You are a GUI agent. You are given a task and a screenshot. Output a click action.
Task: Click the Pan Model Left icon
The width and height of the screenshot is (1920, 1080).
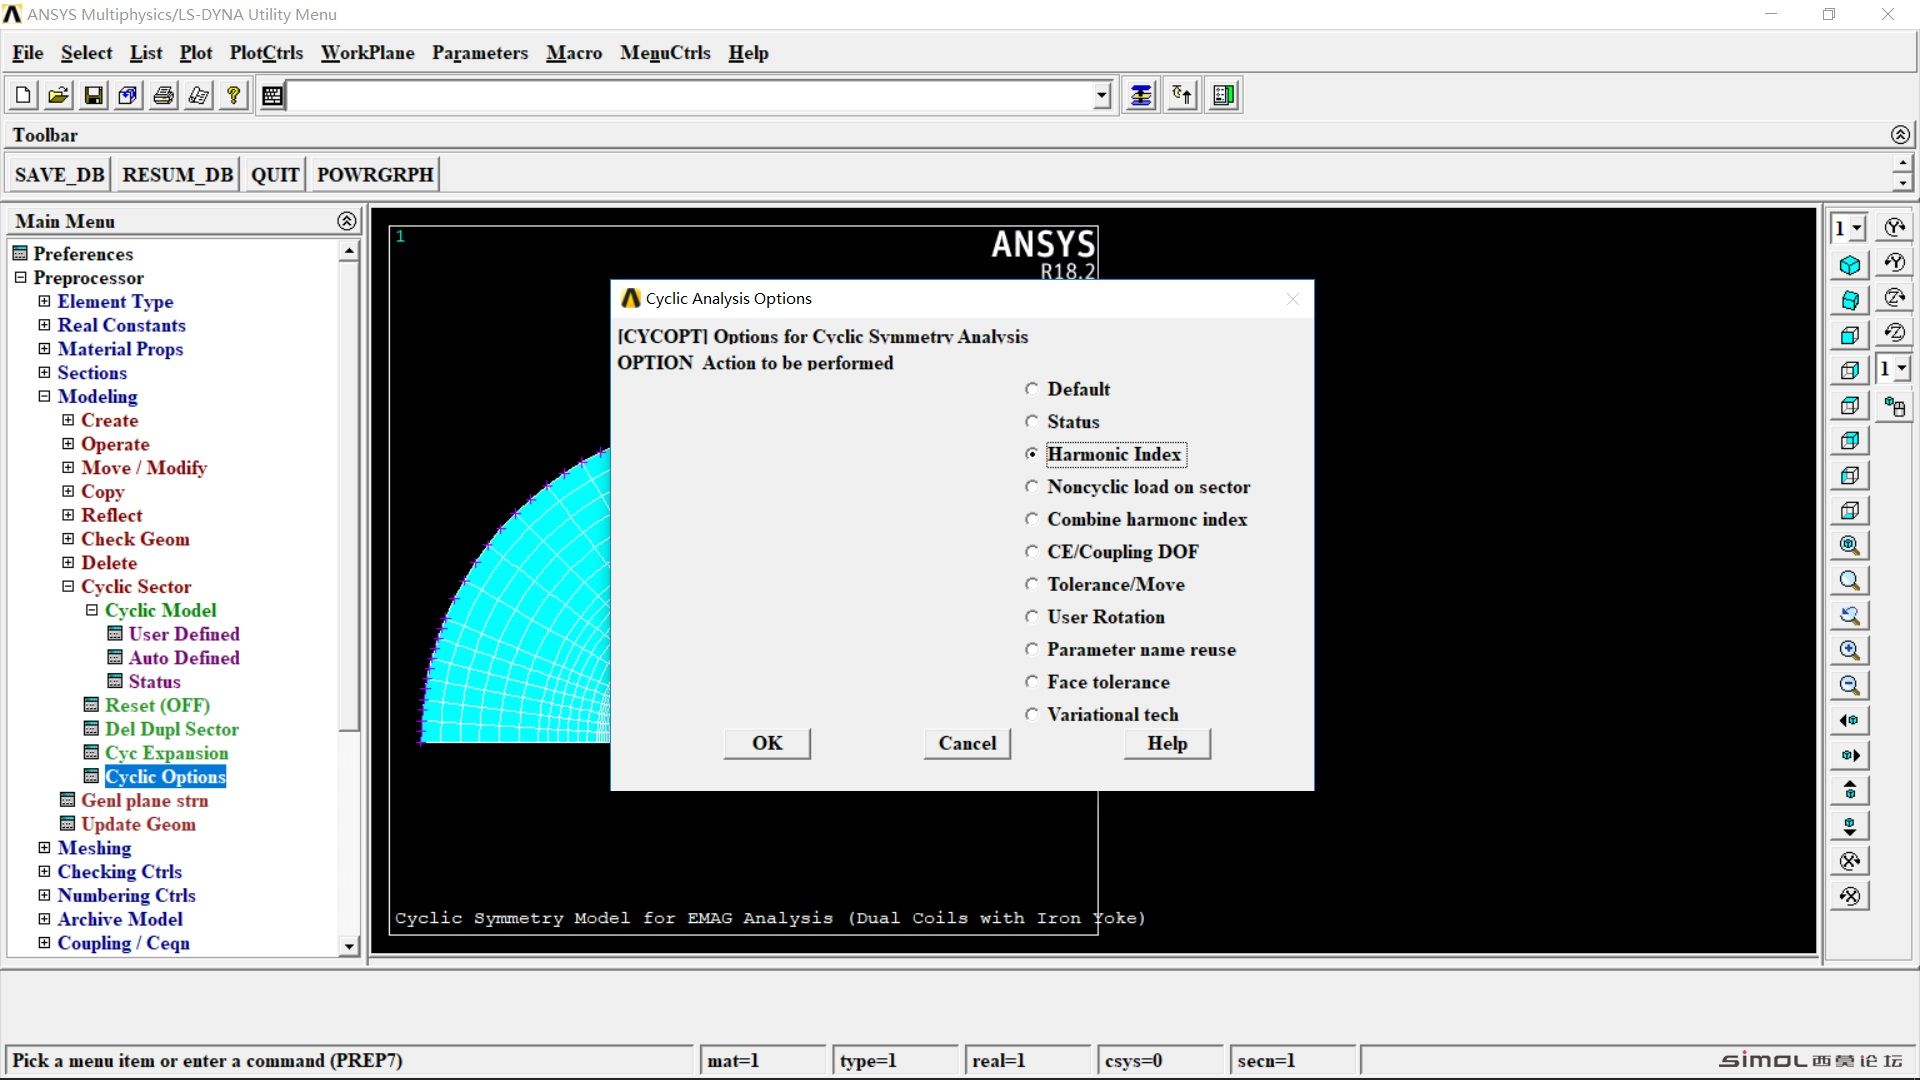point(1850,720)
